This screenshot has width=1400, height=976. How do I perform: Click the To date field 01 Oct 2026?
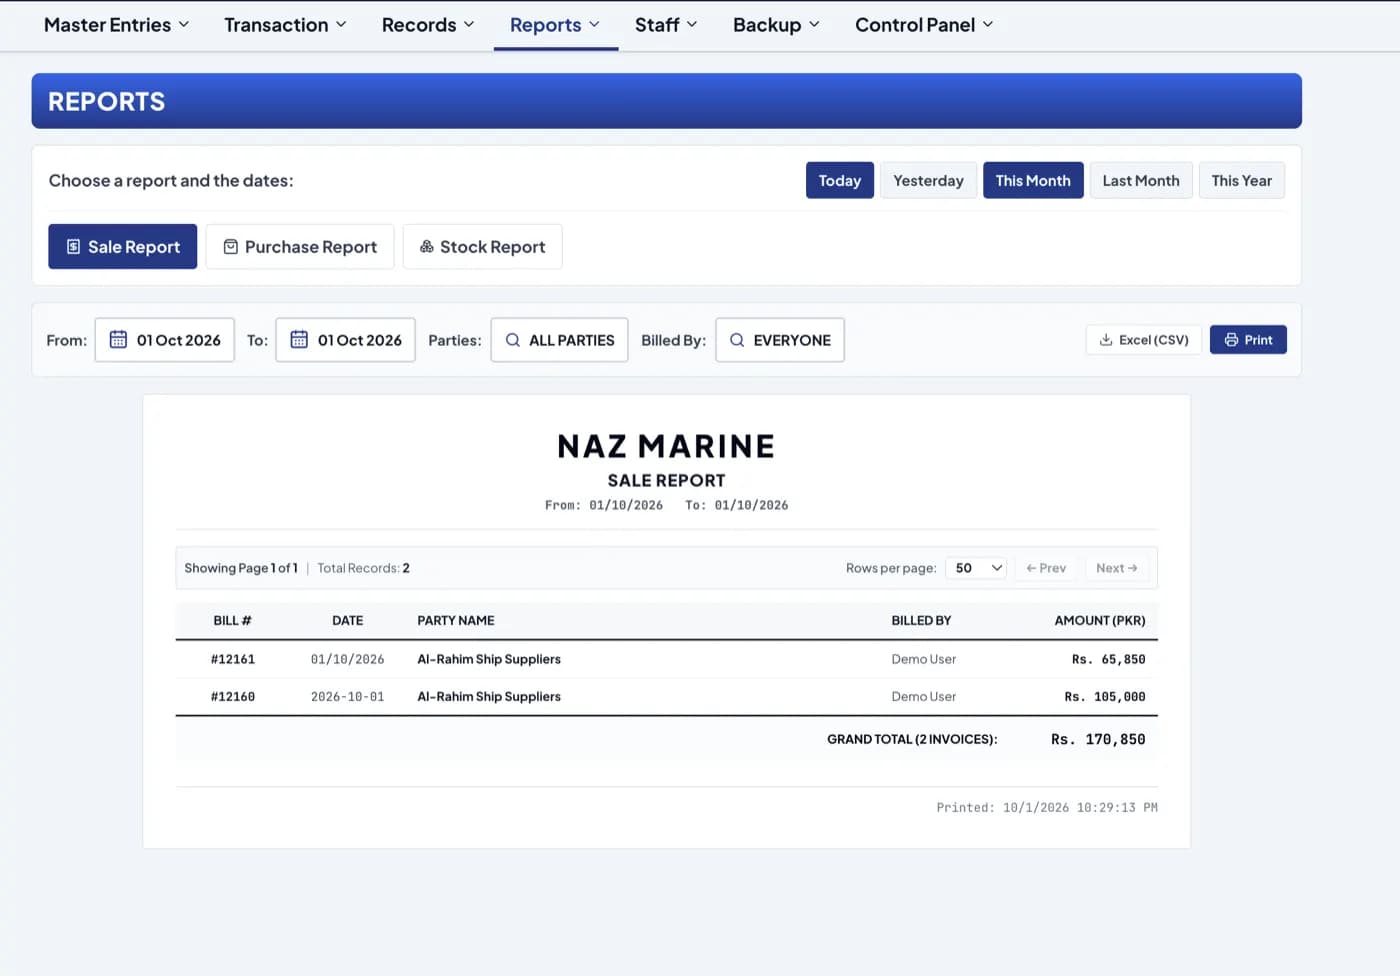(346, 340)
